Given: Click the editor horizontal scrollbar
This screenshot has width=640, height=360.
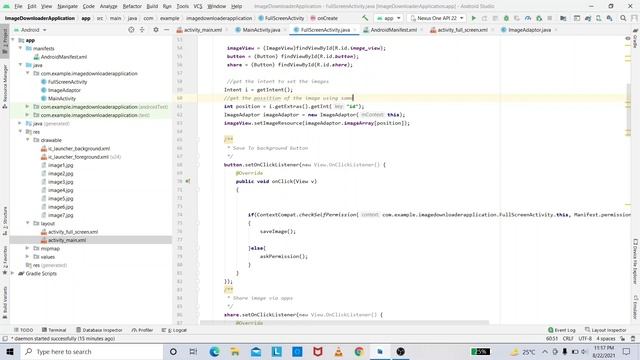Looking at the screenshot, I should click(344, 322).
